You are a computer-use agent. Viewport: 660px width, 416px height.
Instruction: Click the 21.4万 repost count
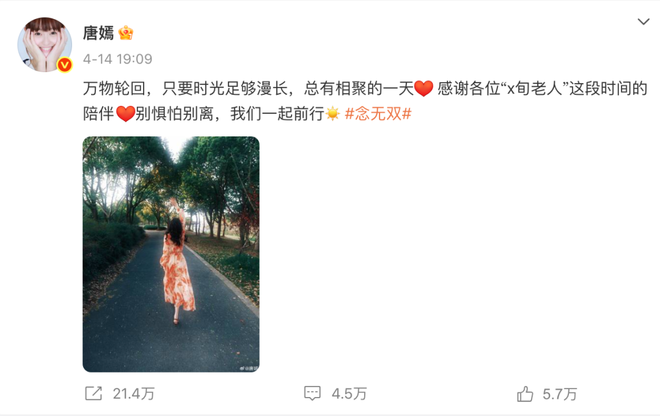(x=134, y=394)
